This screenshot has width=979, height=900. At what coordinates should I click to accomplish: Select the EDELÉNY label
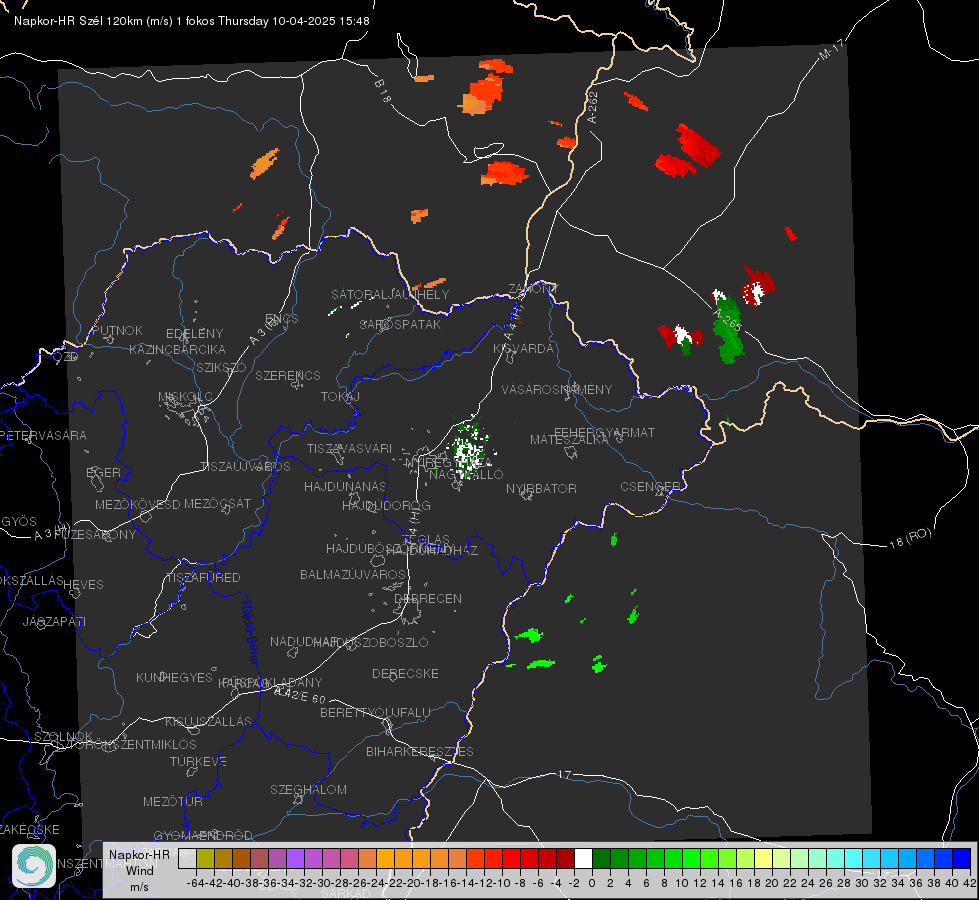pyautogui.click(x=194, y=334)
